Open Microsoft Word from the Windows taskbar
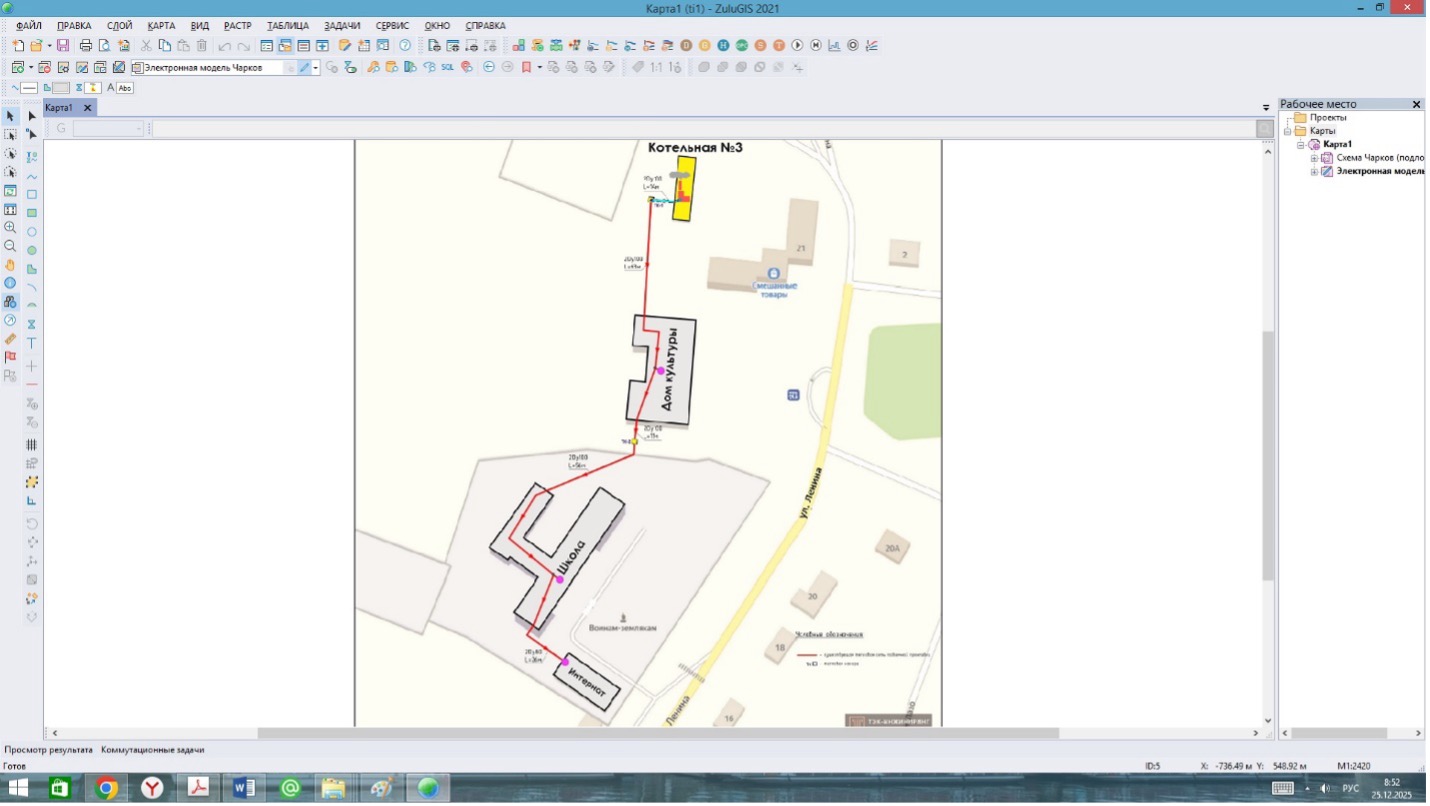 pos(244,788)
